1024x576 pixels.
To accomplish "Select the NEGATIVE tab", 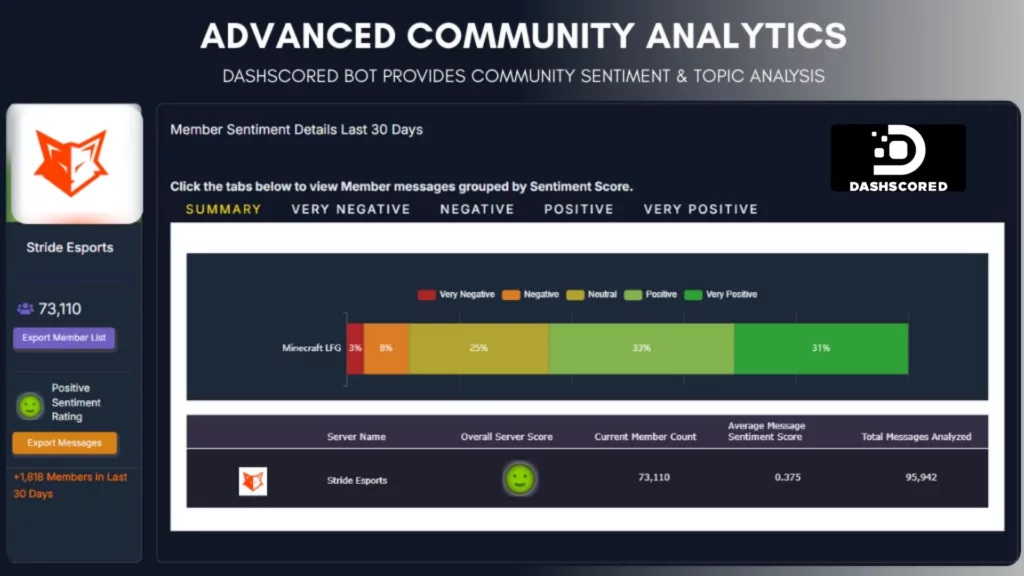I will point(477,209).
